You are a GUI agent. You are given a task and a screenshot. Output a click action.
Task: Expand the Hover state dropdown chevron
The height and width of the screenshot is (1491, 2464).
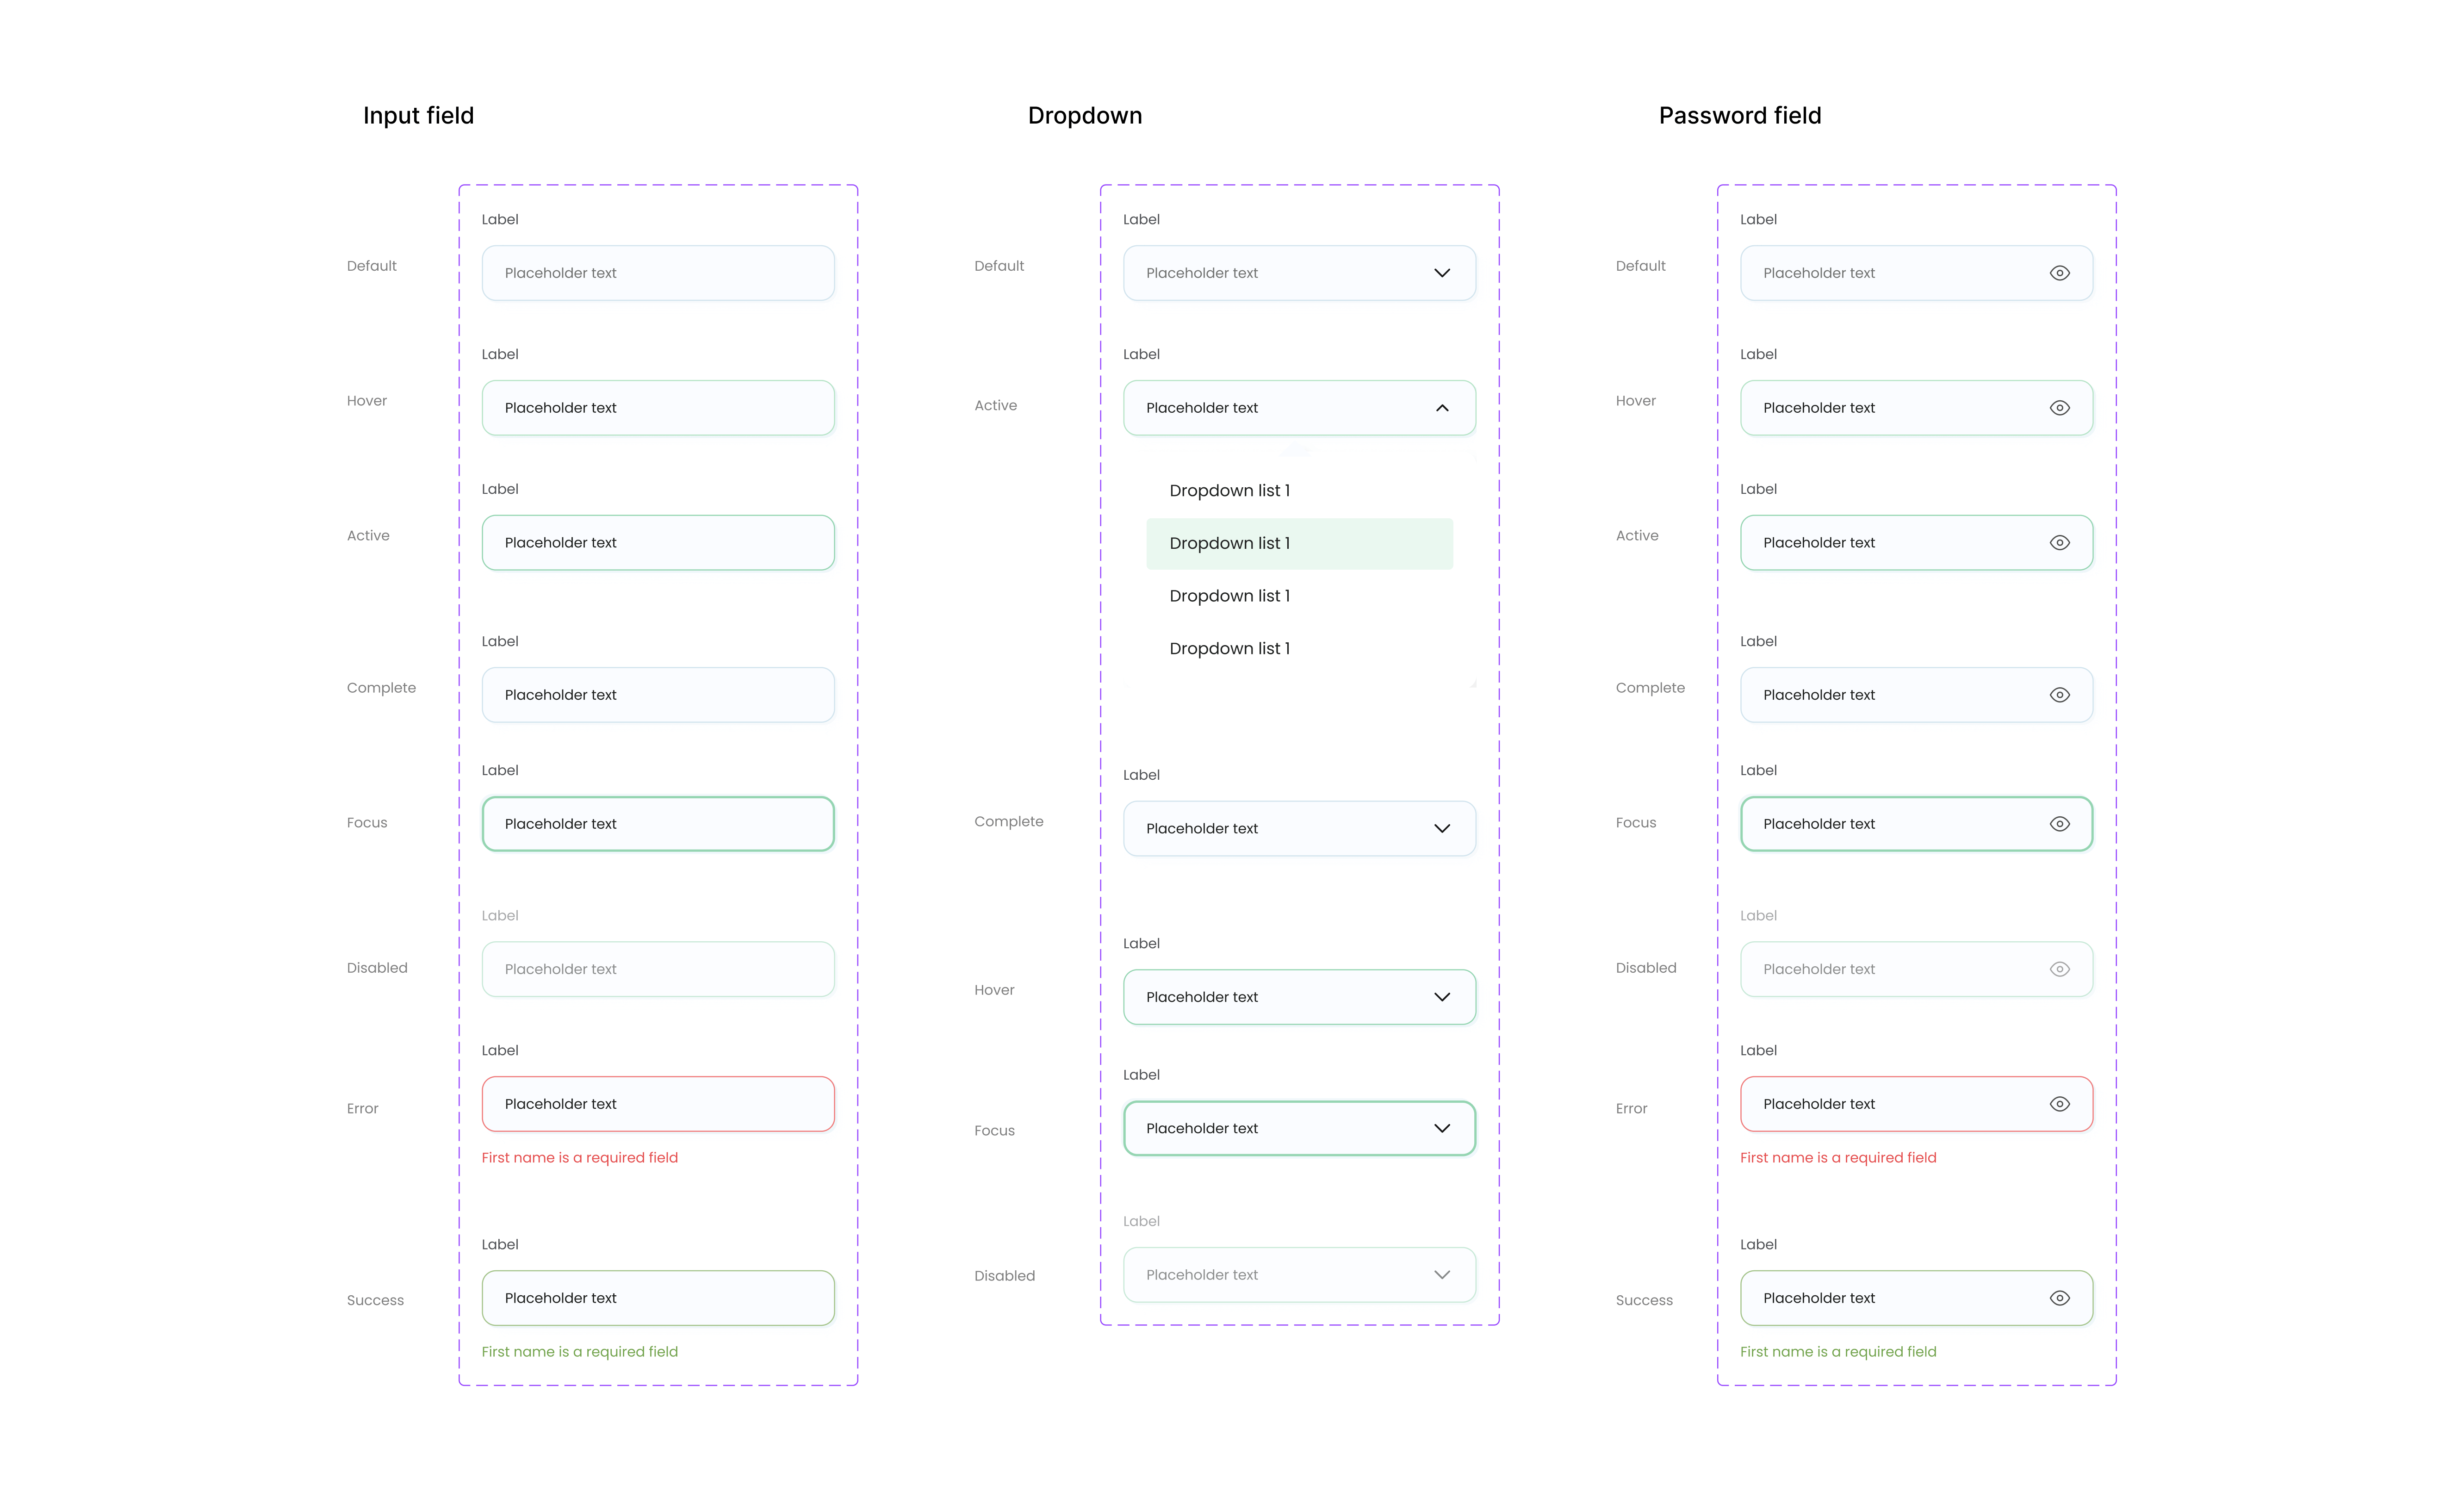pos(1442,997)
